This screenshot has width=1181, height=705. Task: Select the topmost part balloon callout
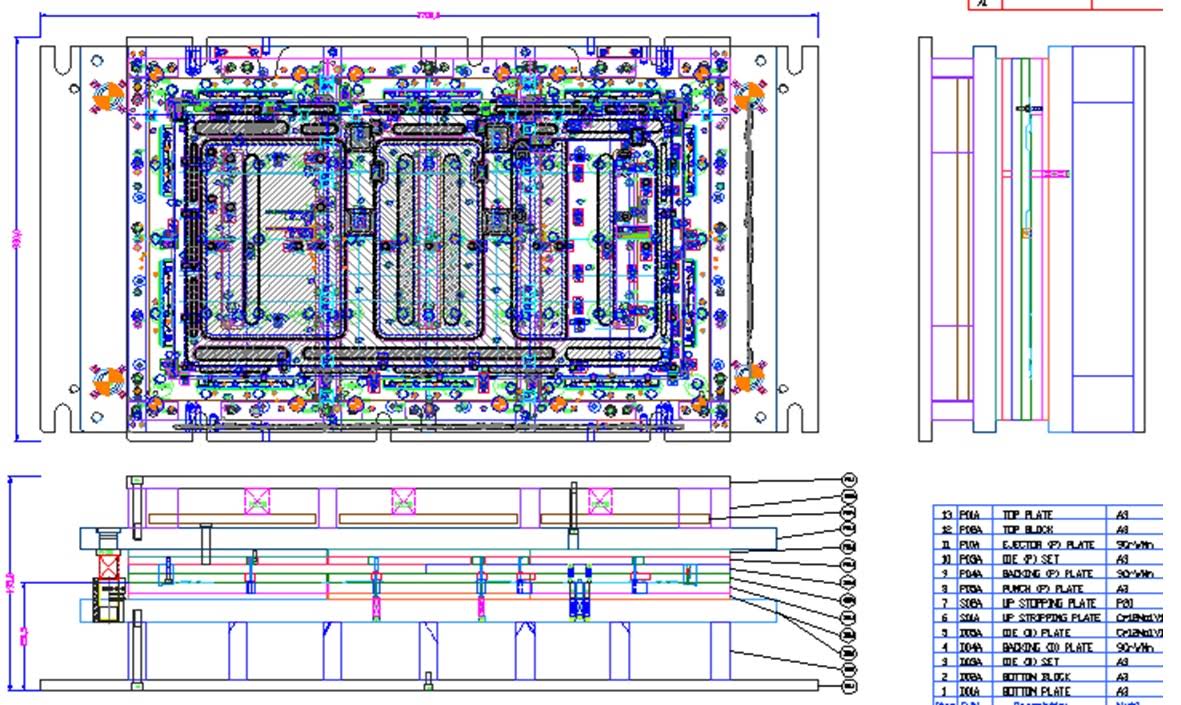point(850,480)
